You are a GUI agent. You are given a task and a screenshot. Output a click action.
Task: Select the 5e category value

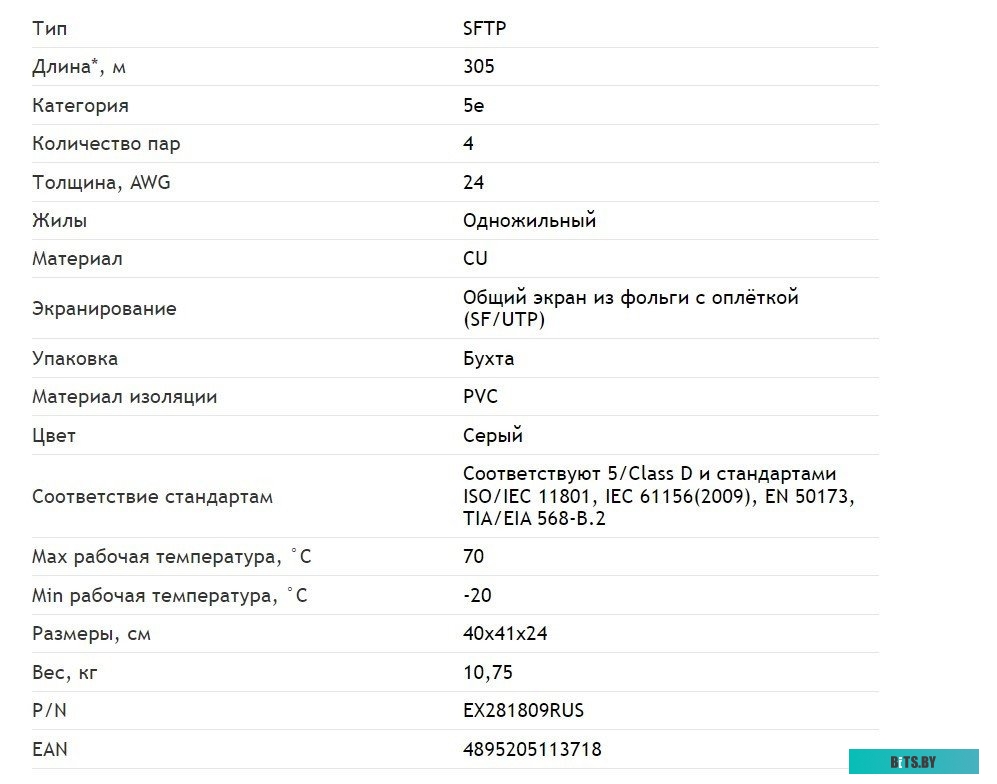coord(473,106)
